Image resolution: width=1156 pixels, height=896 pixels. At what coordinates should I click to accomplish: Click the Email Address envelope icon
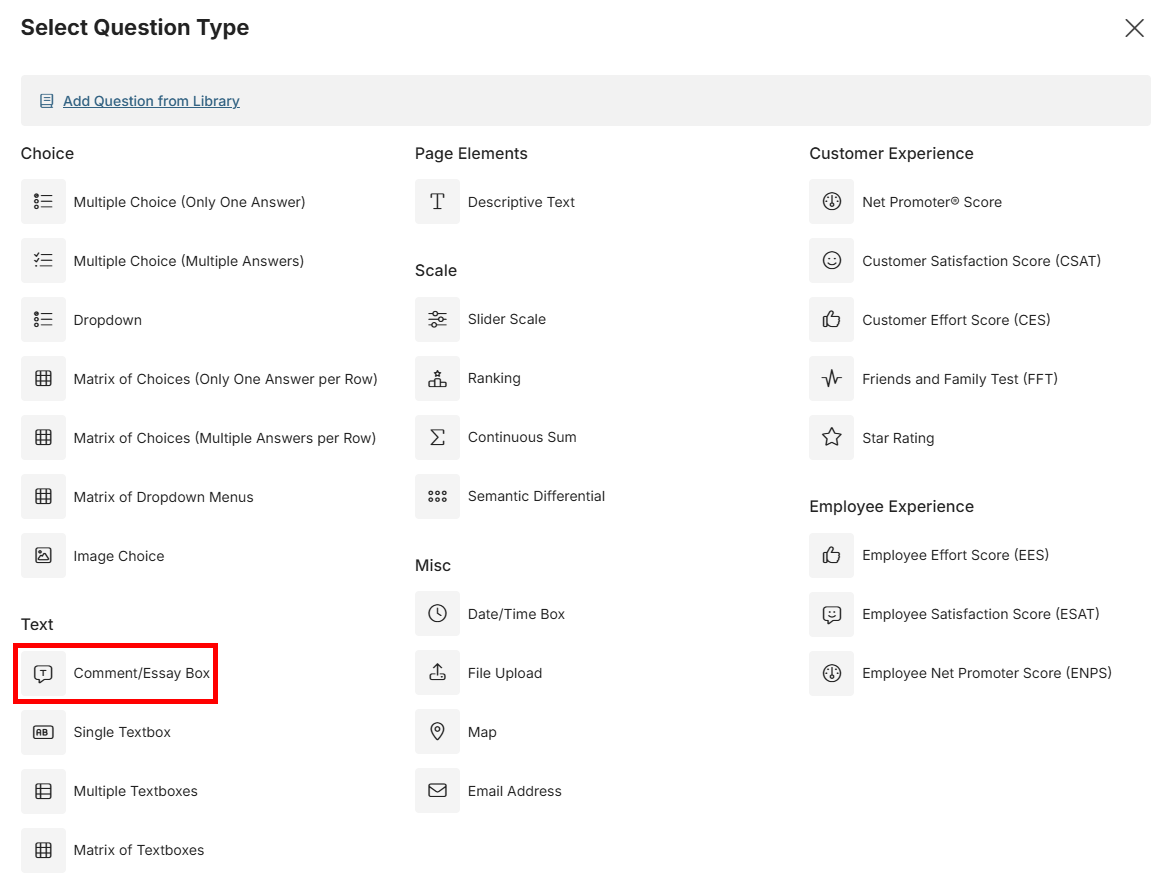click(437, 791)
